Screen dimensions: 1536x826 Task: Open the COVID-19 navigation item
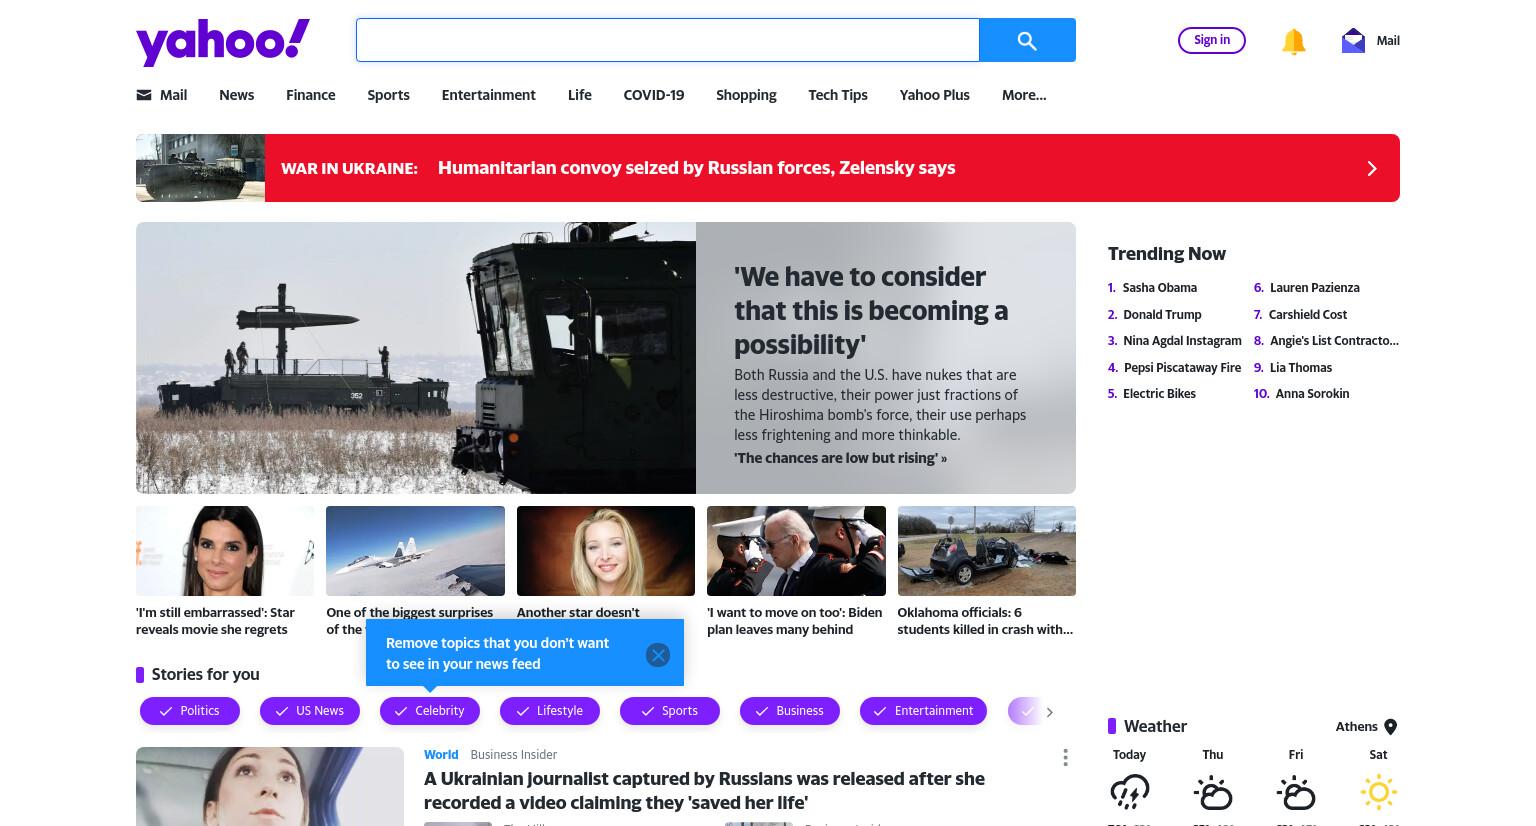click(x=654, y=95)
